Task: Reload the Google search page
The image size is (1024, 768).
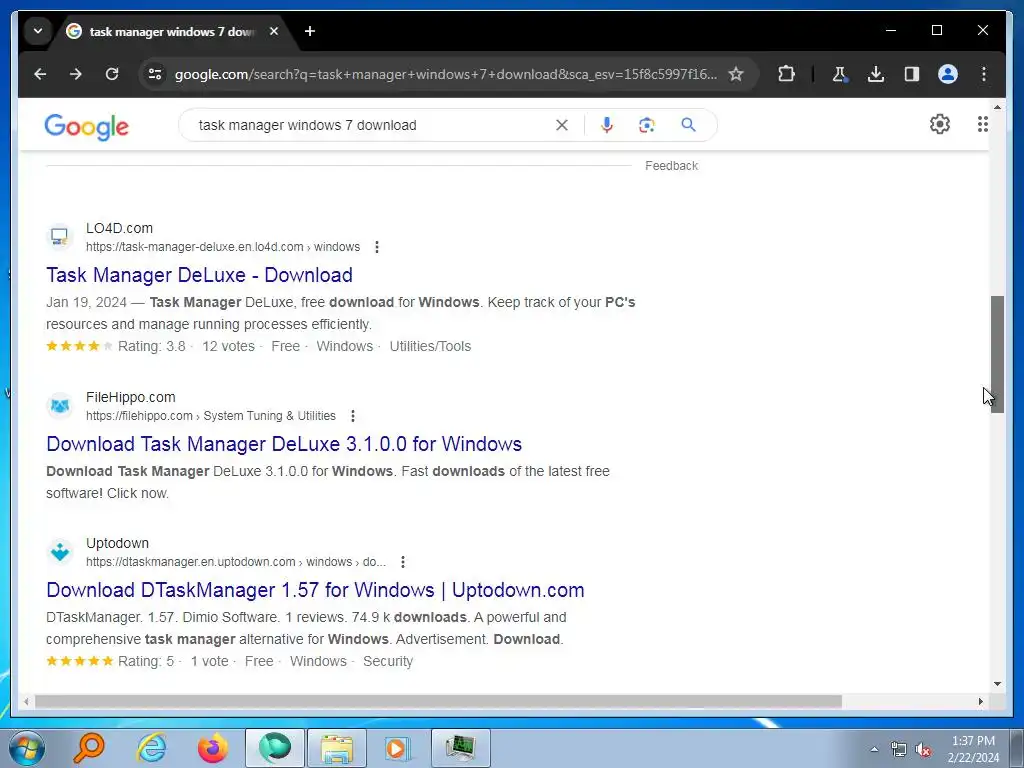Action: coord(112,74)
